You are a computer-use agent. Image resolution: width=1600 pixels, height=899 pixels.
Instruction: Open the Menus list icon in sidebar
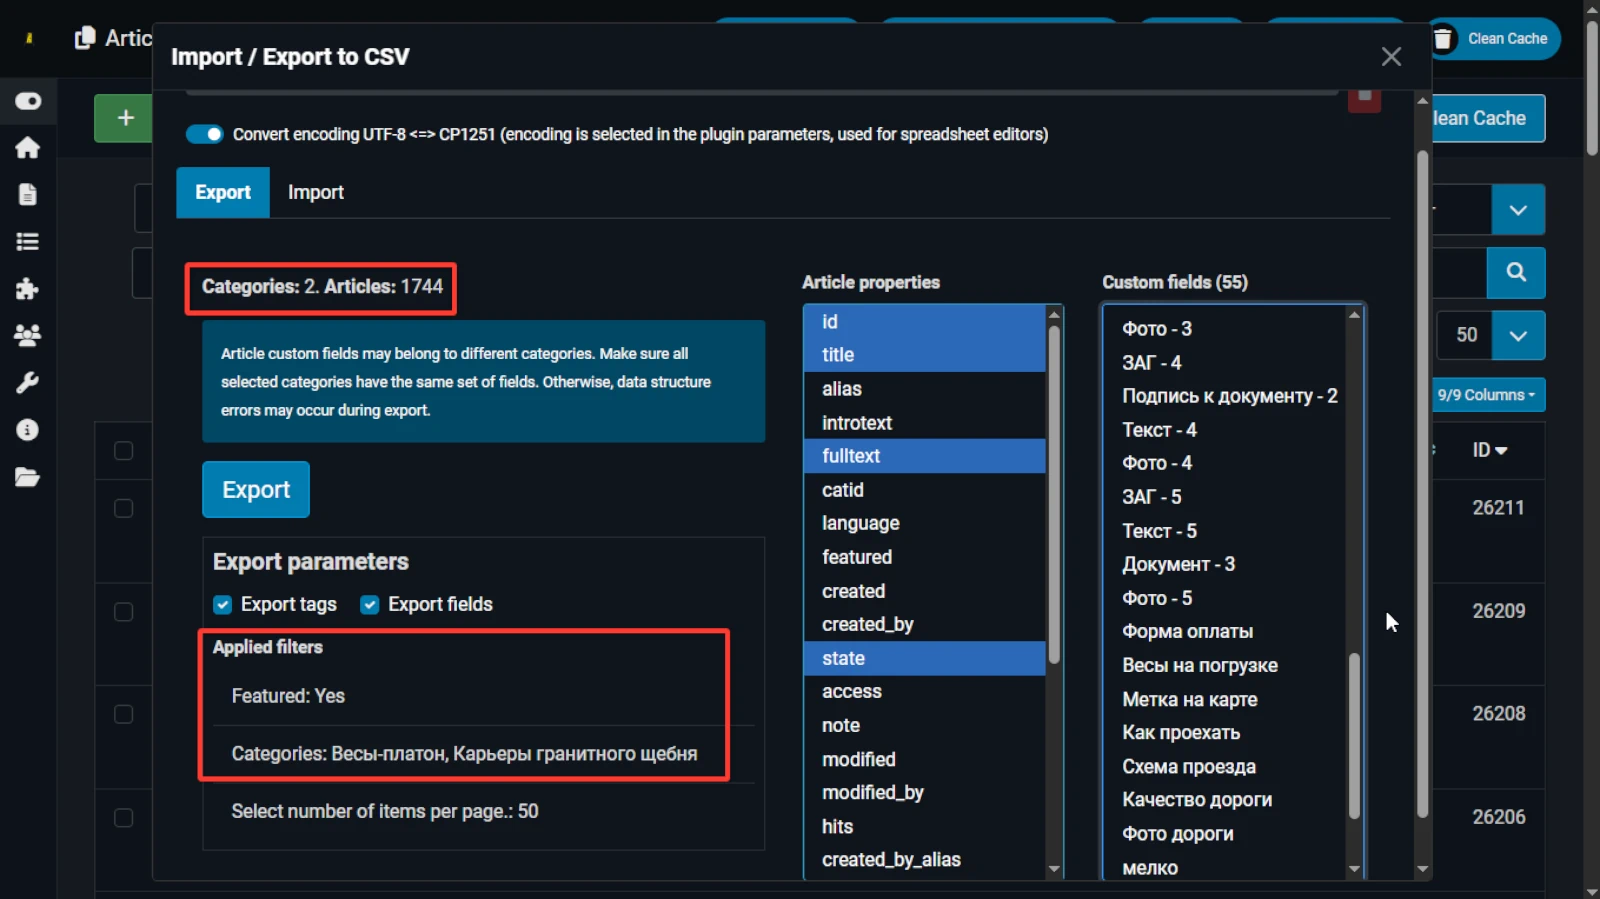pyautogui.click(x=27, y=241)
